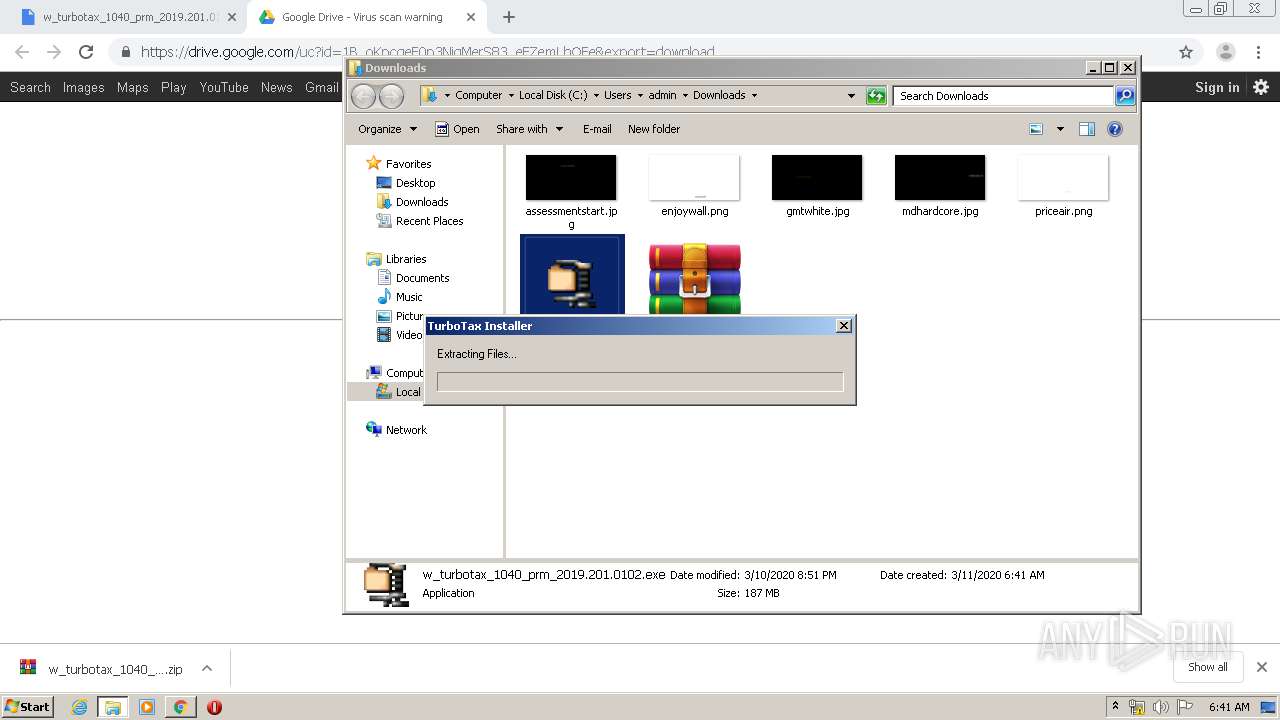Select mdhardcore.jpg thumbnail

pyautogui.click(x=940, y=178)
